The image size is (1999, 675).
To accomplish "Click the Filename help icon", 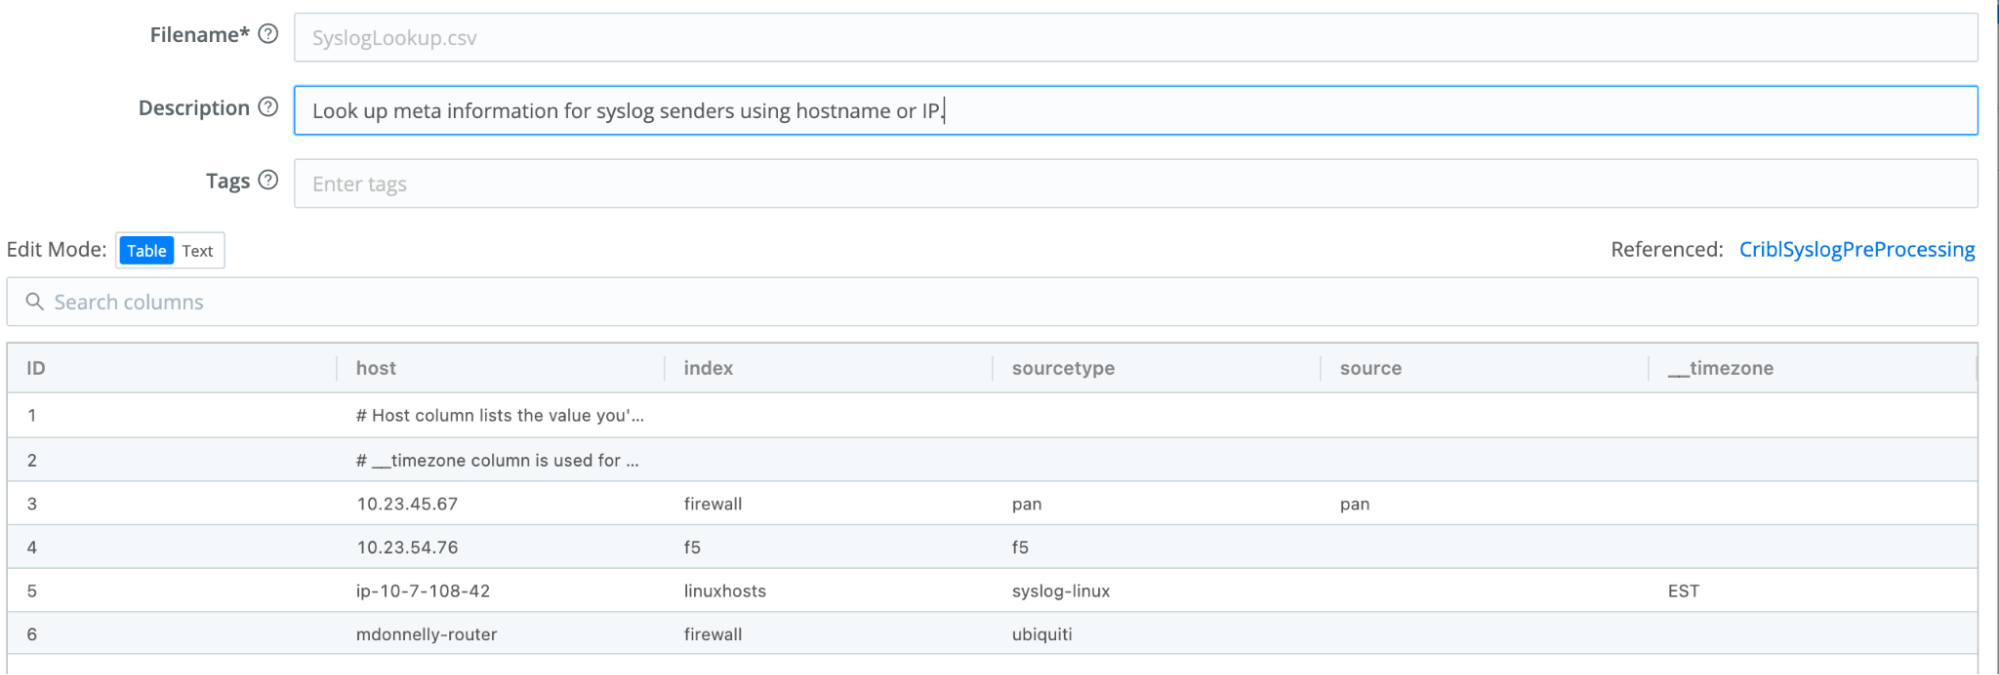I will (x=267, y=33).
